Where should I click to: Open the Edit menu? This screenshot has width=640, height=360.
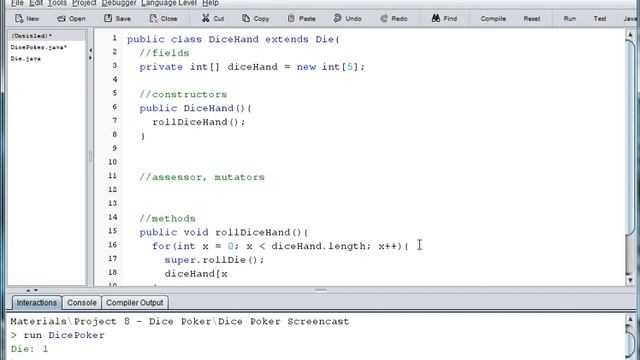[x=36, y=3]
